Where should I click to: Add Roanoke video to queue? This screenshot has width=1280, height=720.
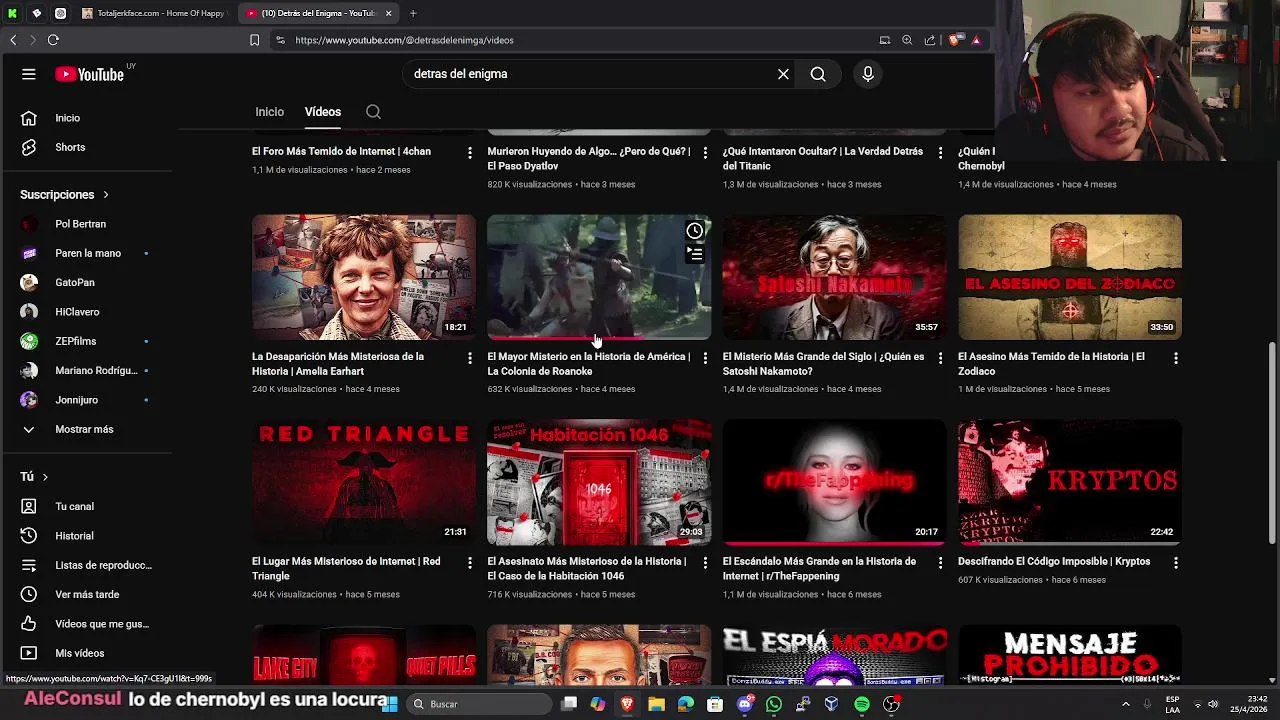[x=695, y=254]
